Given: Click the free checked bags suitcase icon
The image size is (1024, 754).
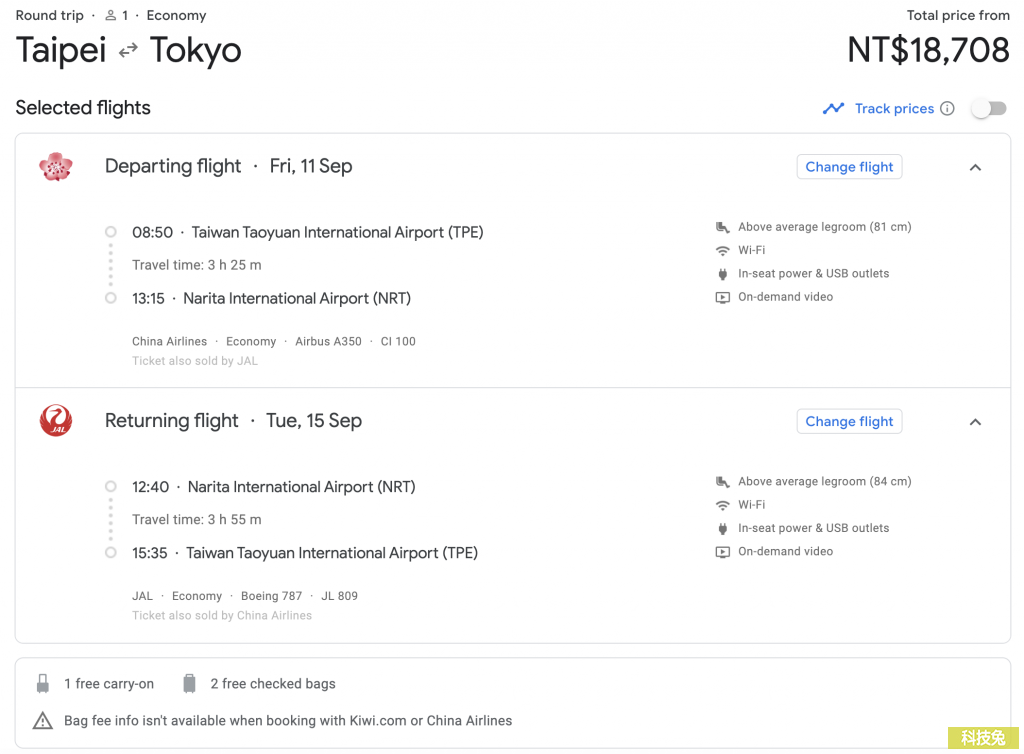Looking at the screenshot, I should pyautogui.click(x=189, y=683).
